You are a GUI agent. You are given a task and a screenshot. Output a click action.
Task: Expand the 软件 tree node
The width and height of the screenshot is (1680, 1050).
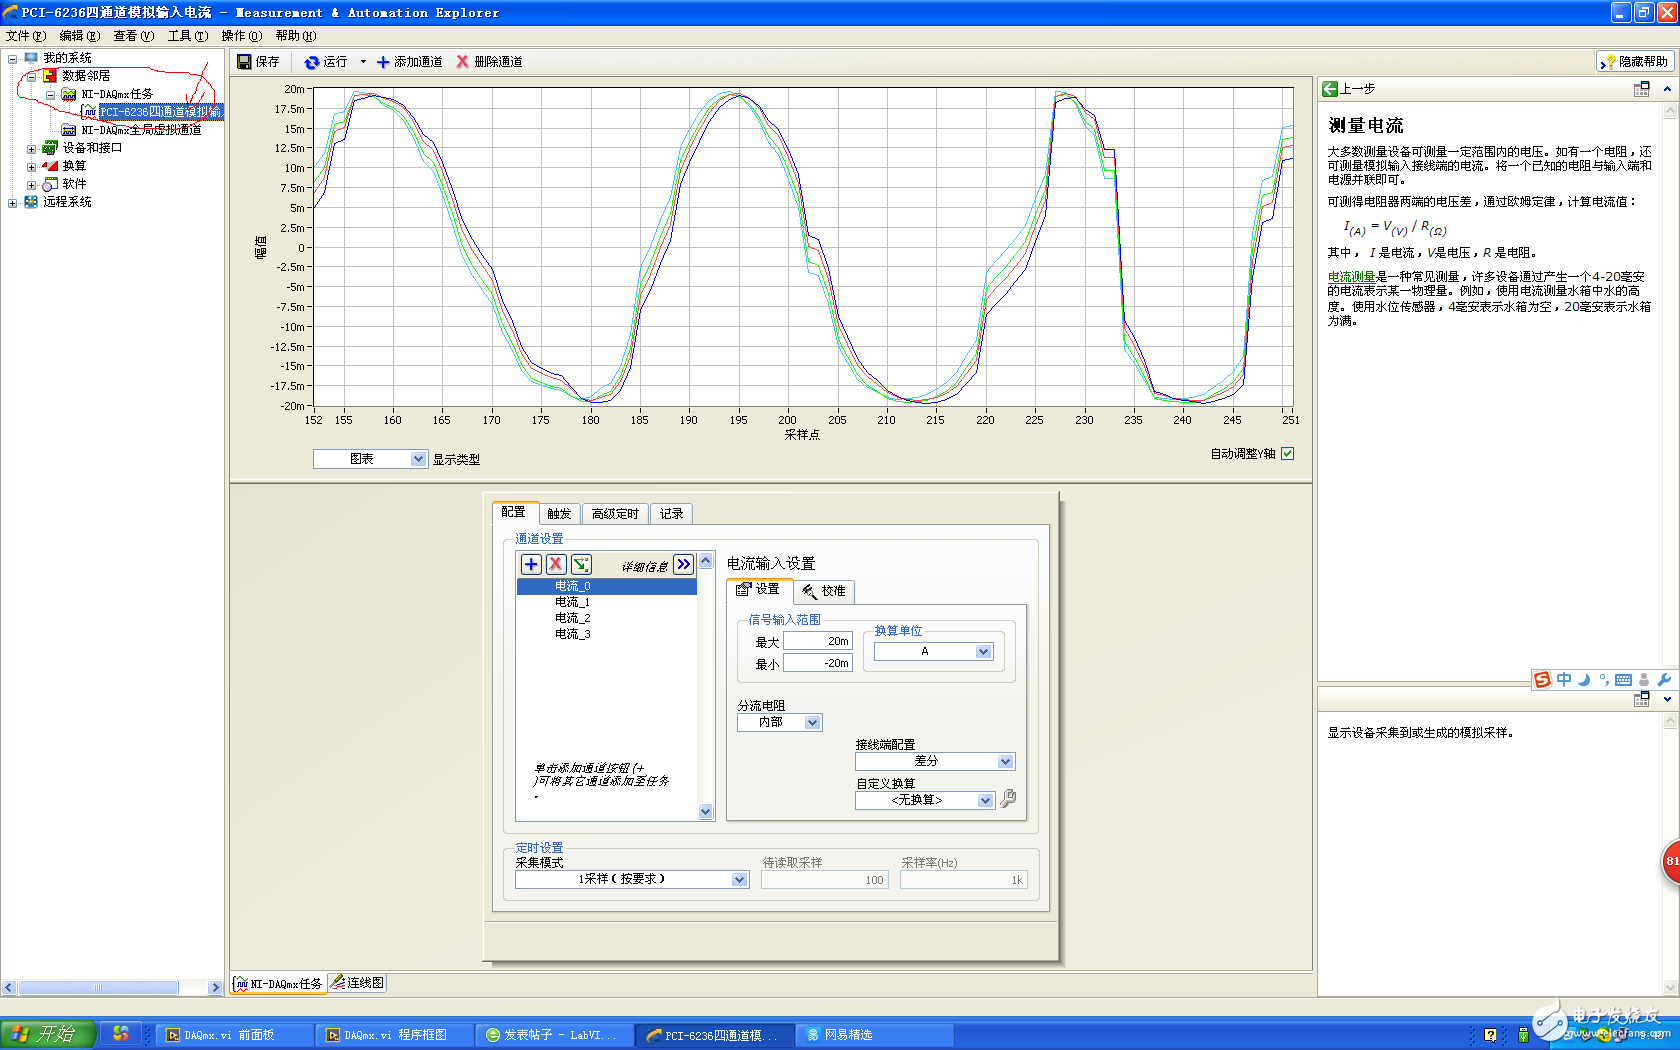[x=31, y=184]
